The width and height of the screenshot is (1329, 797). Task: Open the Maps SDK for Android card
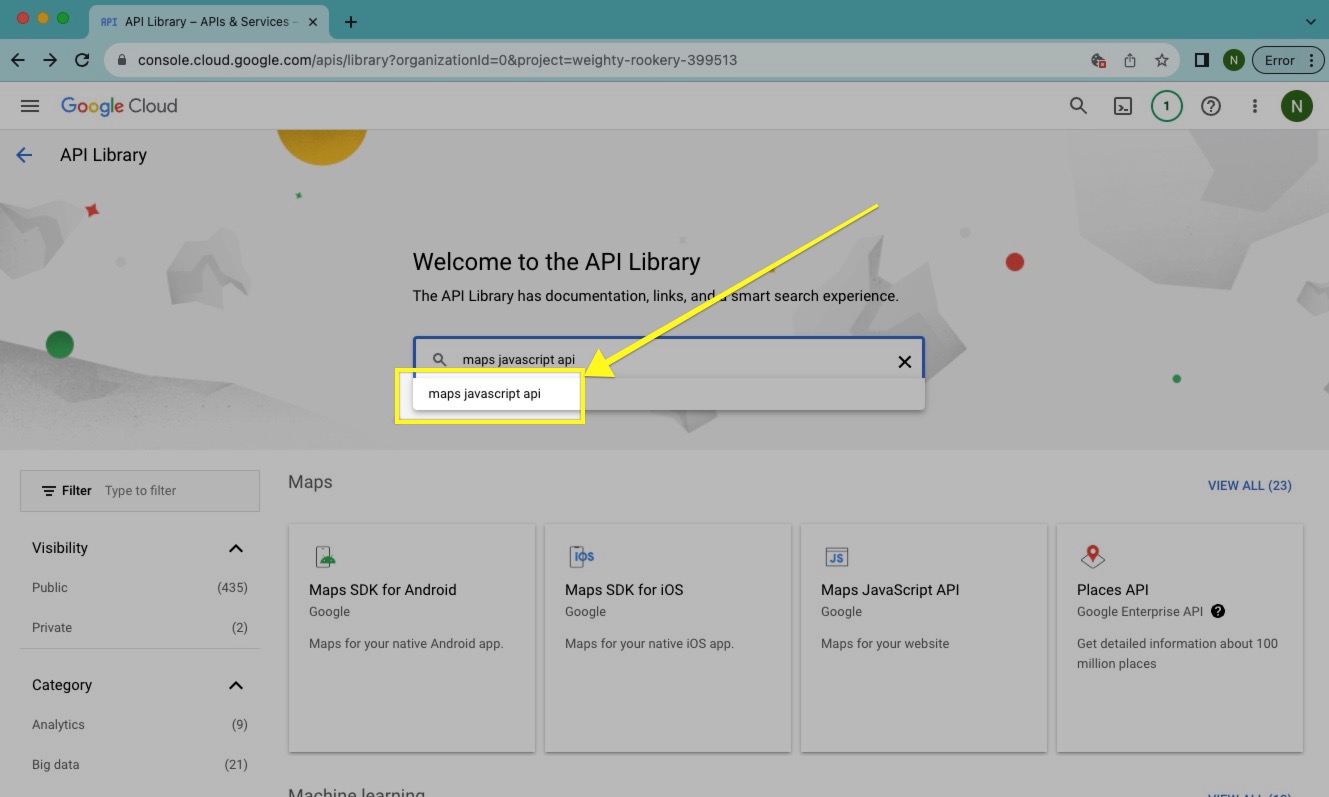tap(411, 638)
